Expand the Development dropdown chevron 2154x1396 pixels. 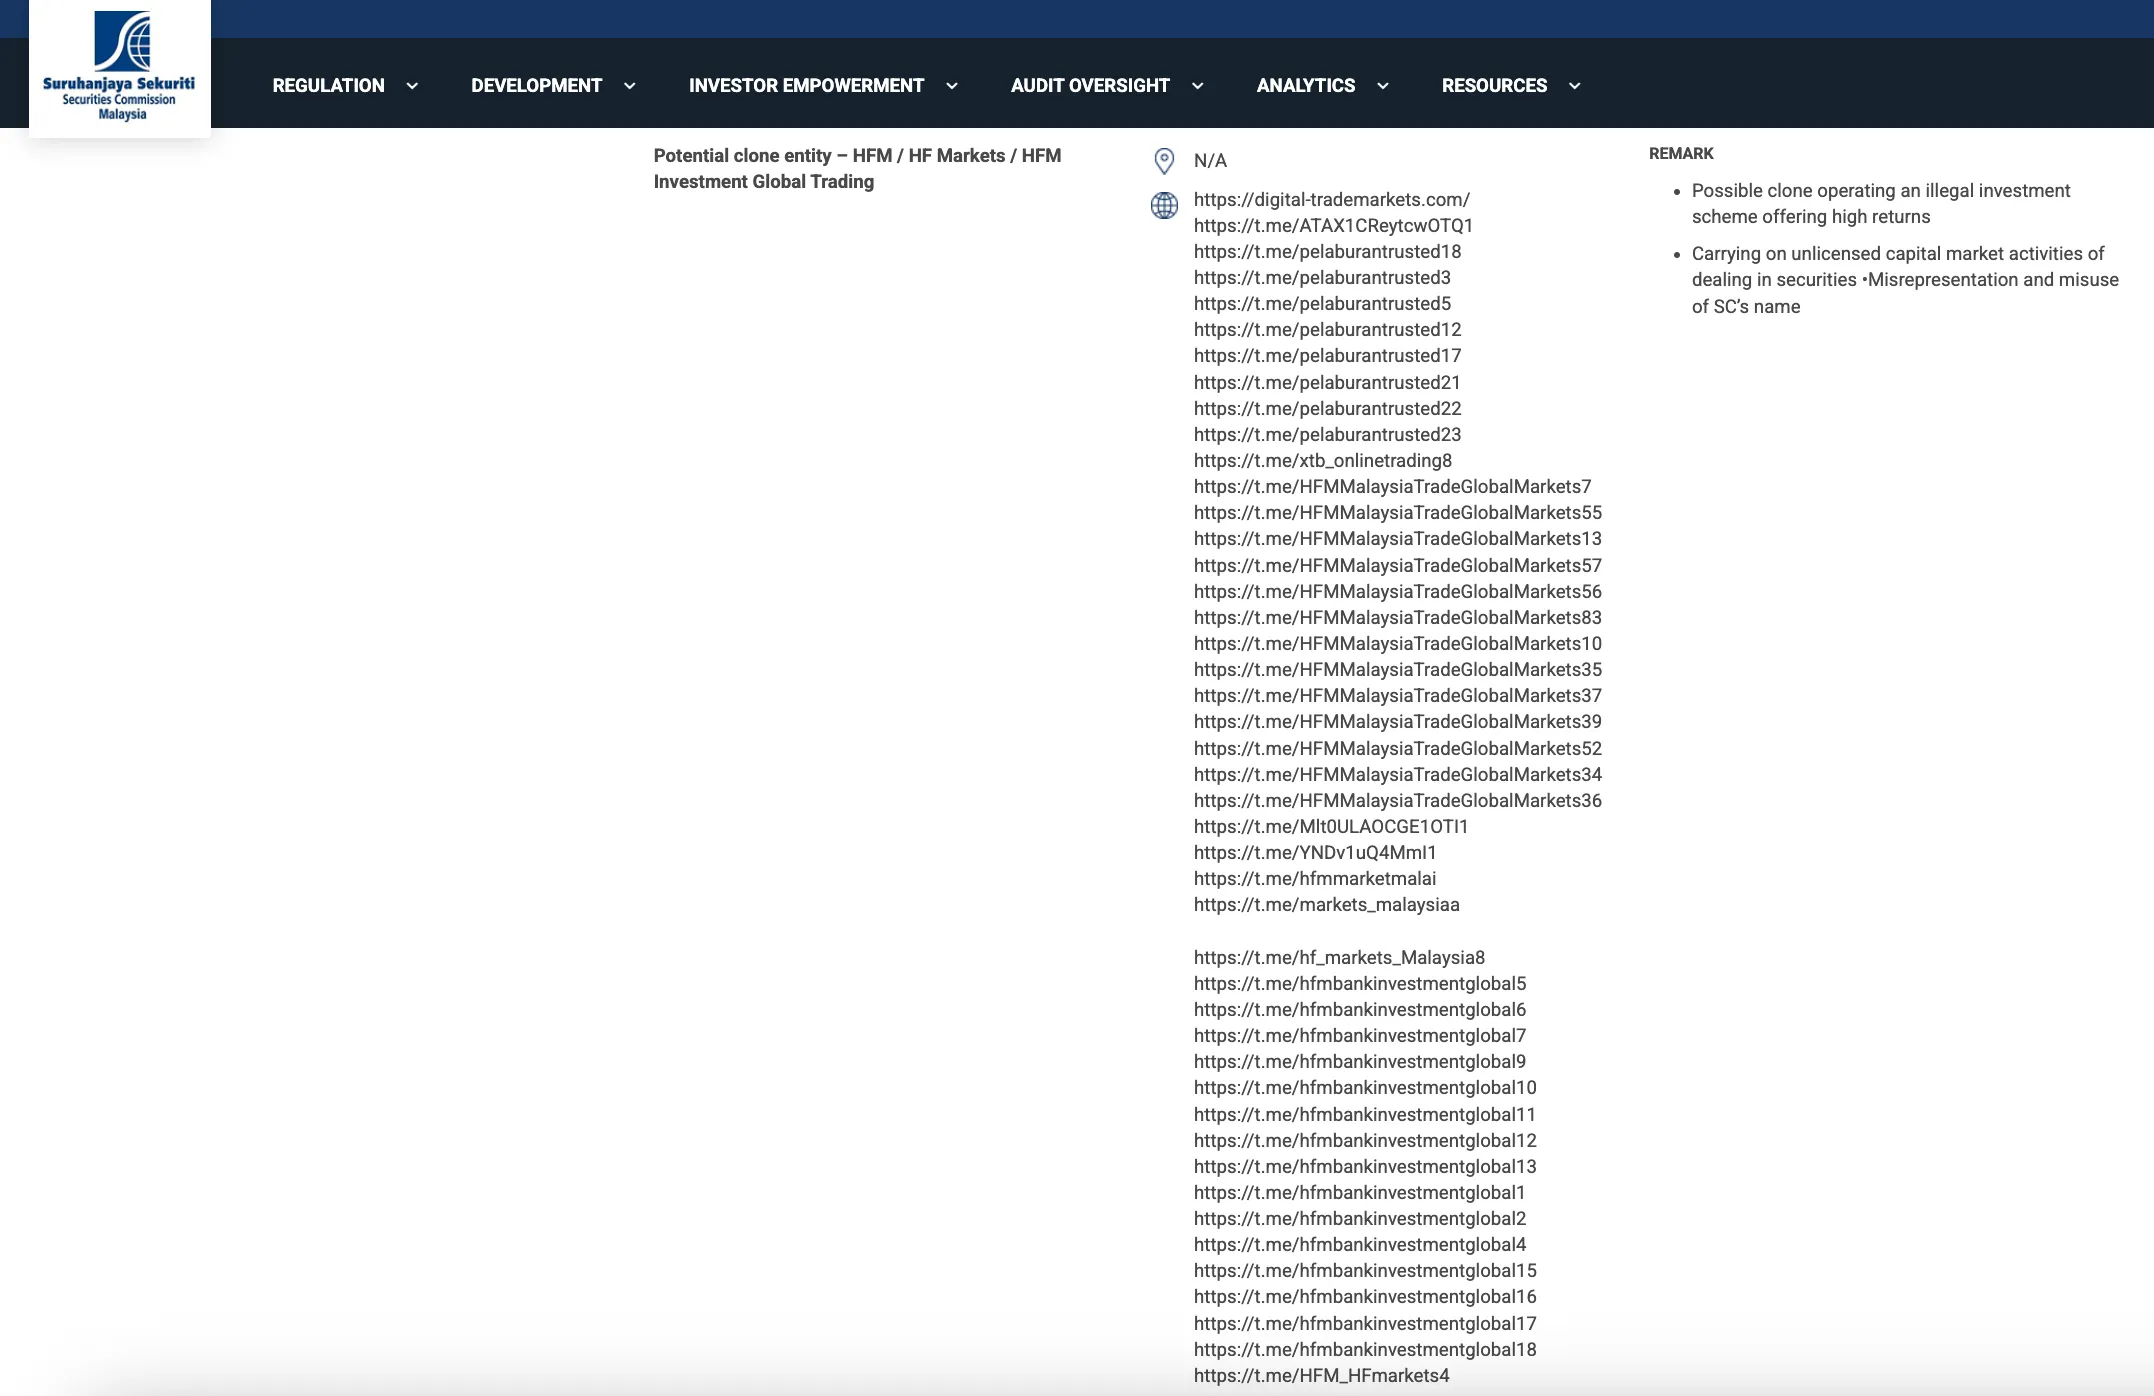[x=630, y=86]
